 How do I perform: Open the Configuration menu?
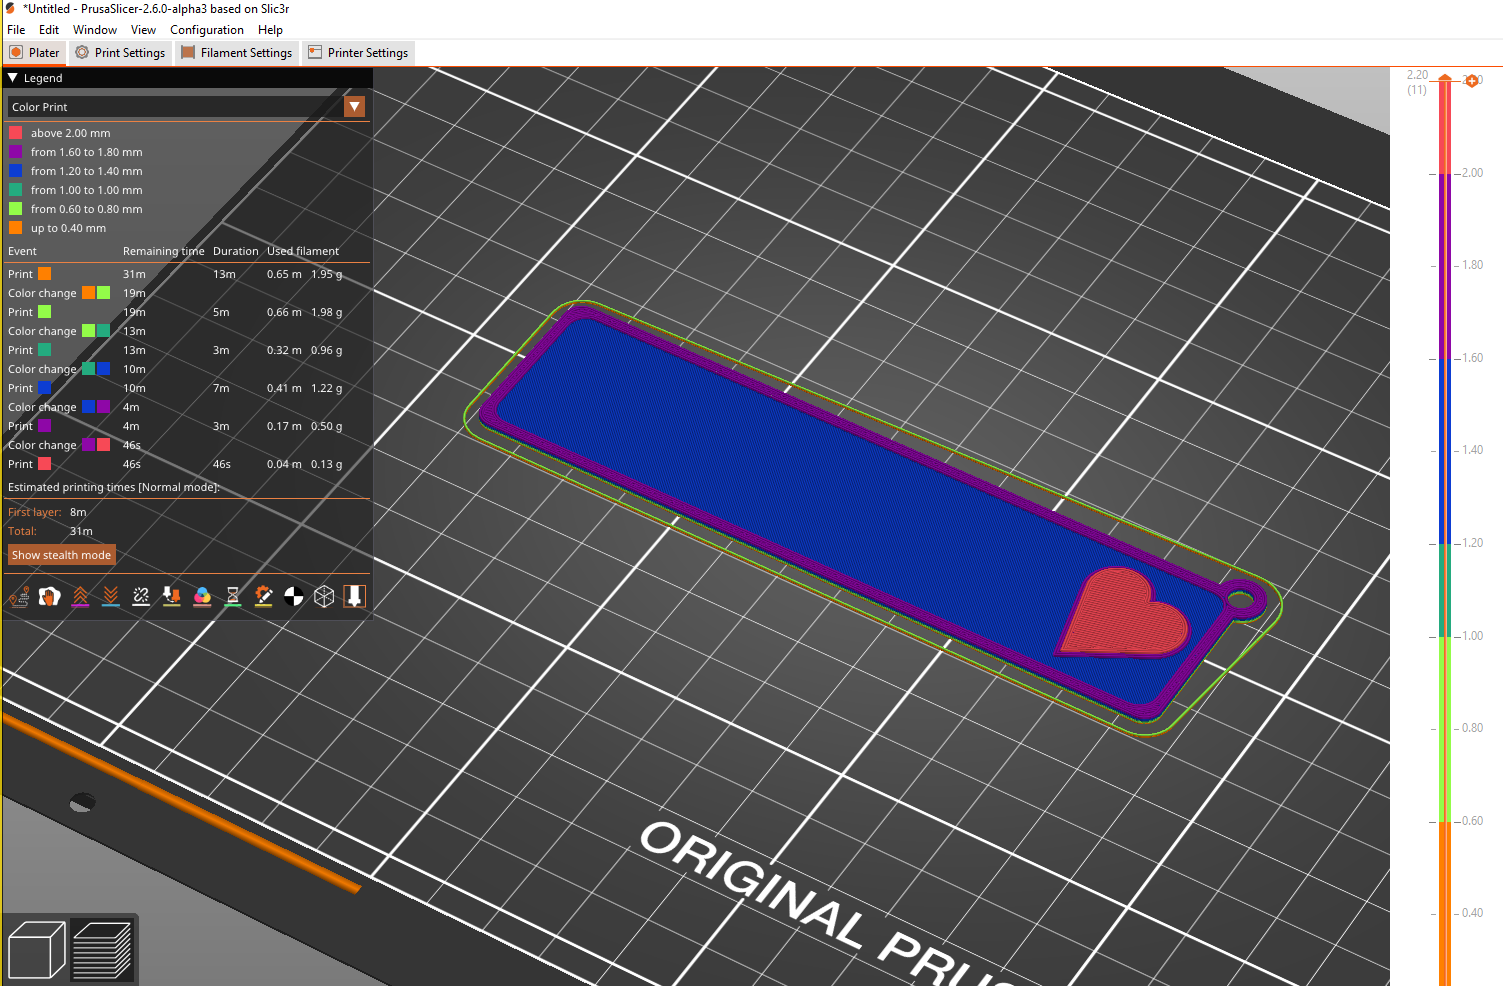point(206,30)
